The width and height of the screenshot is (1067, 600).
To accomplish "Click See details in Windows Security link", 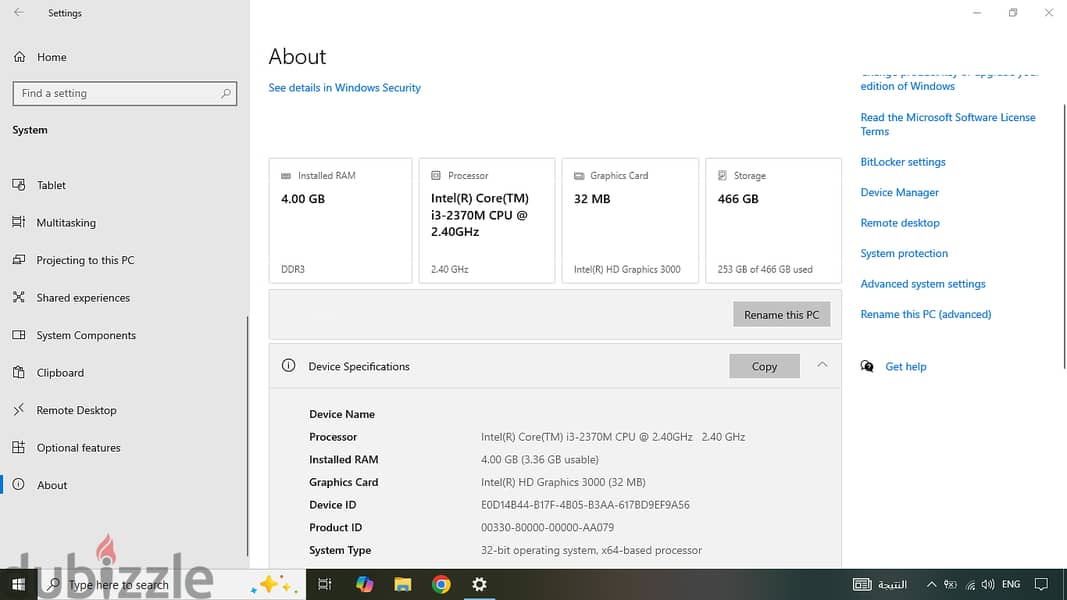I will 344,88.
